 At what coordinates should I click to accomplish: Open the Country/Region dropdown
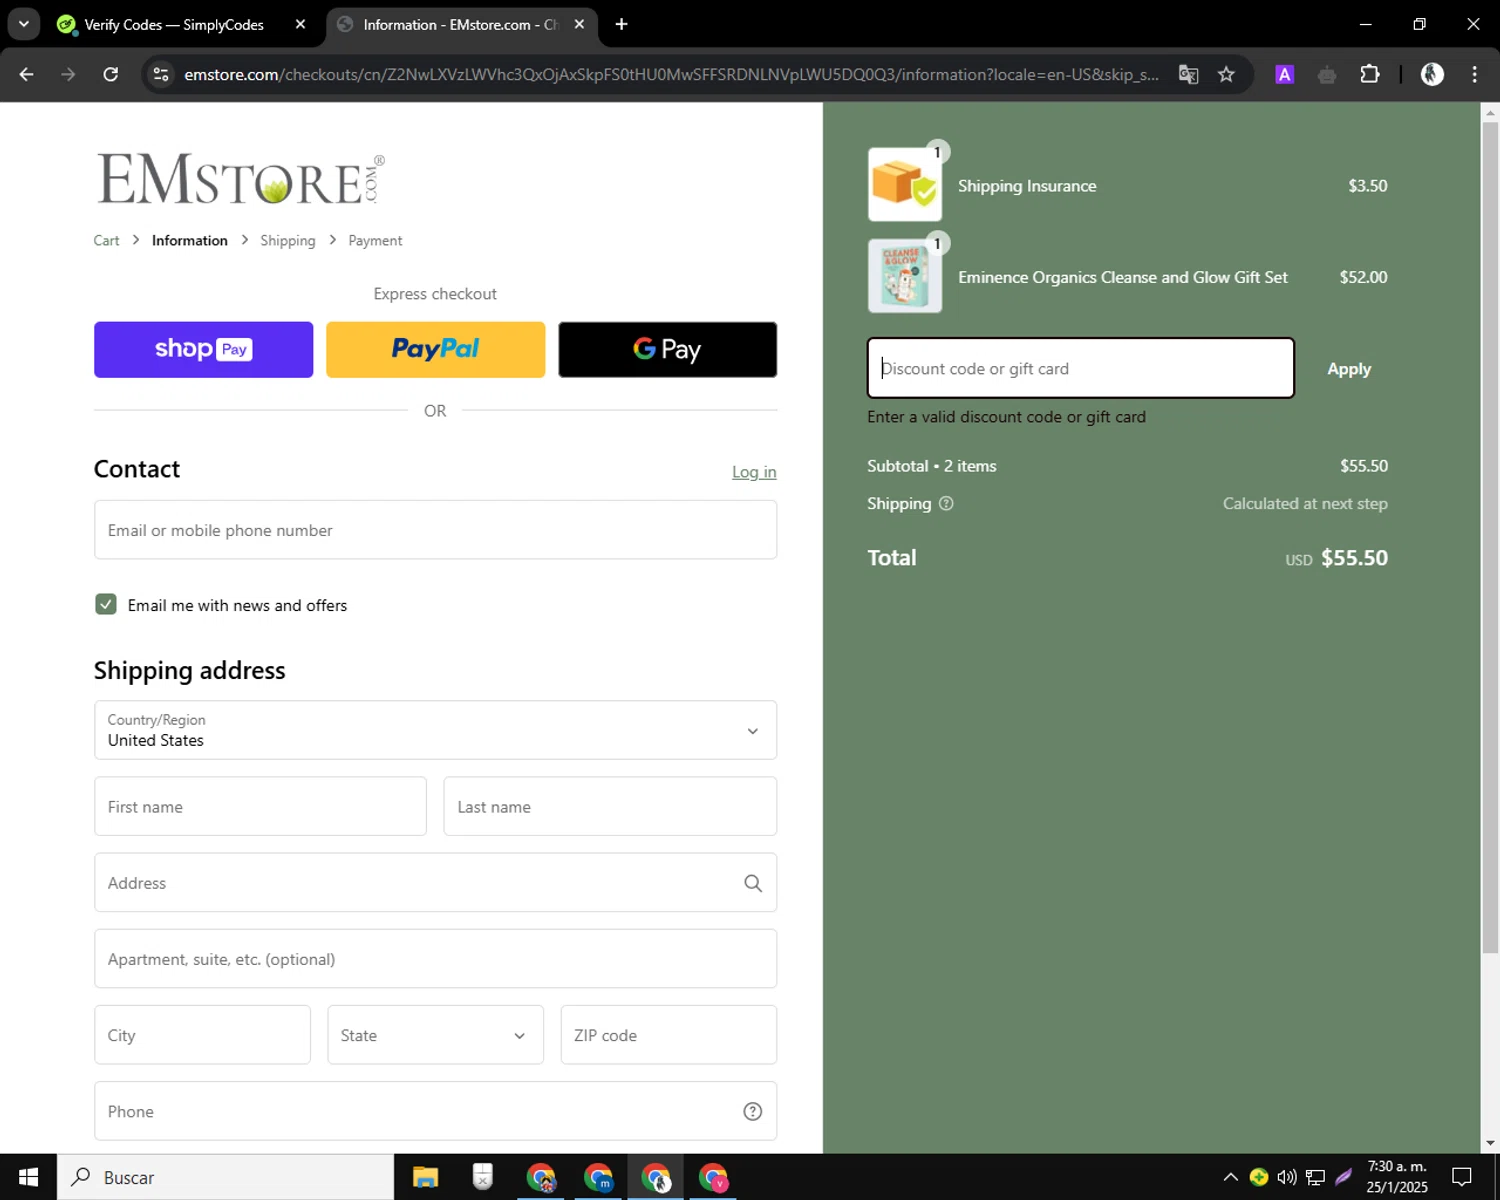point(435,730)
